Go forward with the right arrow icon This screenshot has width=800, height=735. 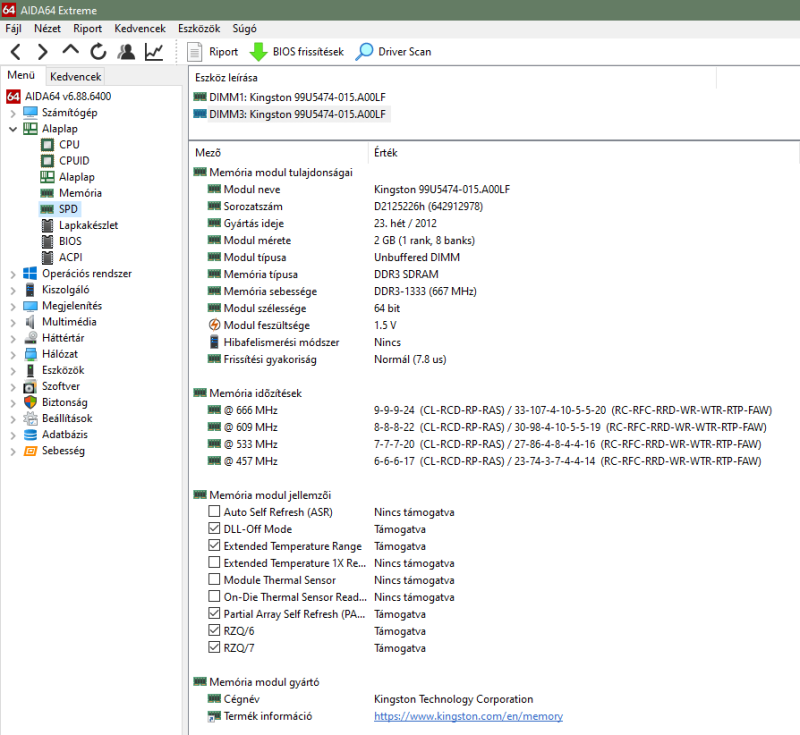click(x=43, y=52)
